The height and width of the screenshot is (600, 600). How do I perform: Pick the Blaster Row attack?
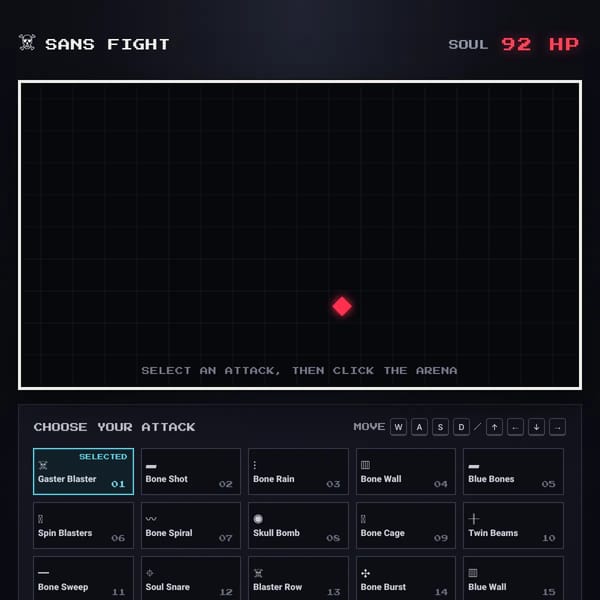(x=298, y=578)
